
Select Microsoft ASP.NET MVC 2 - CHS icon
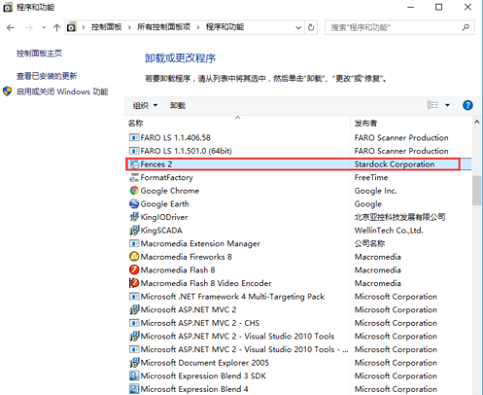[x=134, y=323]
